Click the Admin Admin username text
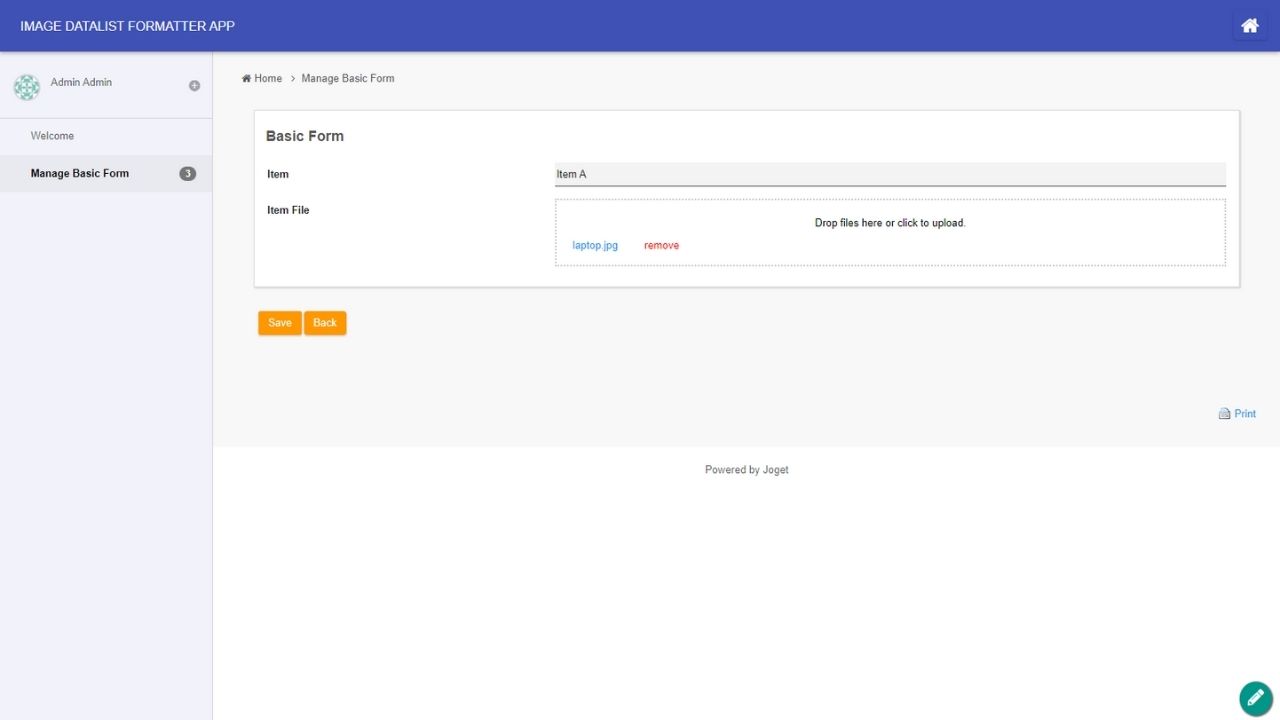The width and height of the screenshot is (1280, 720). click(81, 82)
